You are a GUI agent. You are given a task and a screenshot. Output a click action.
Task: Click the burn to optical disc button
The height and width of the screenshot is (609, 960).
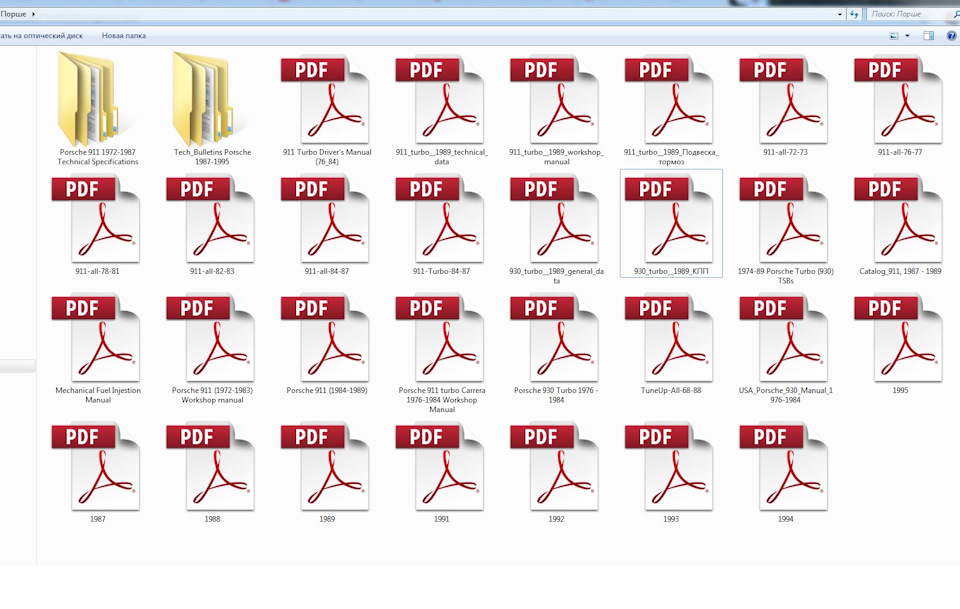(41, 35)
